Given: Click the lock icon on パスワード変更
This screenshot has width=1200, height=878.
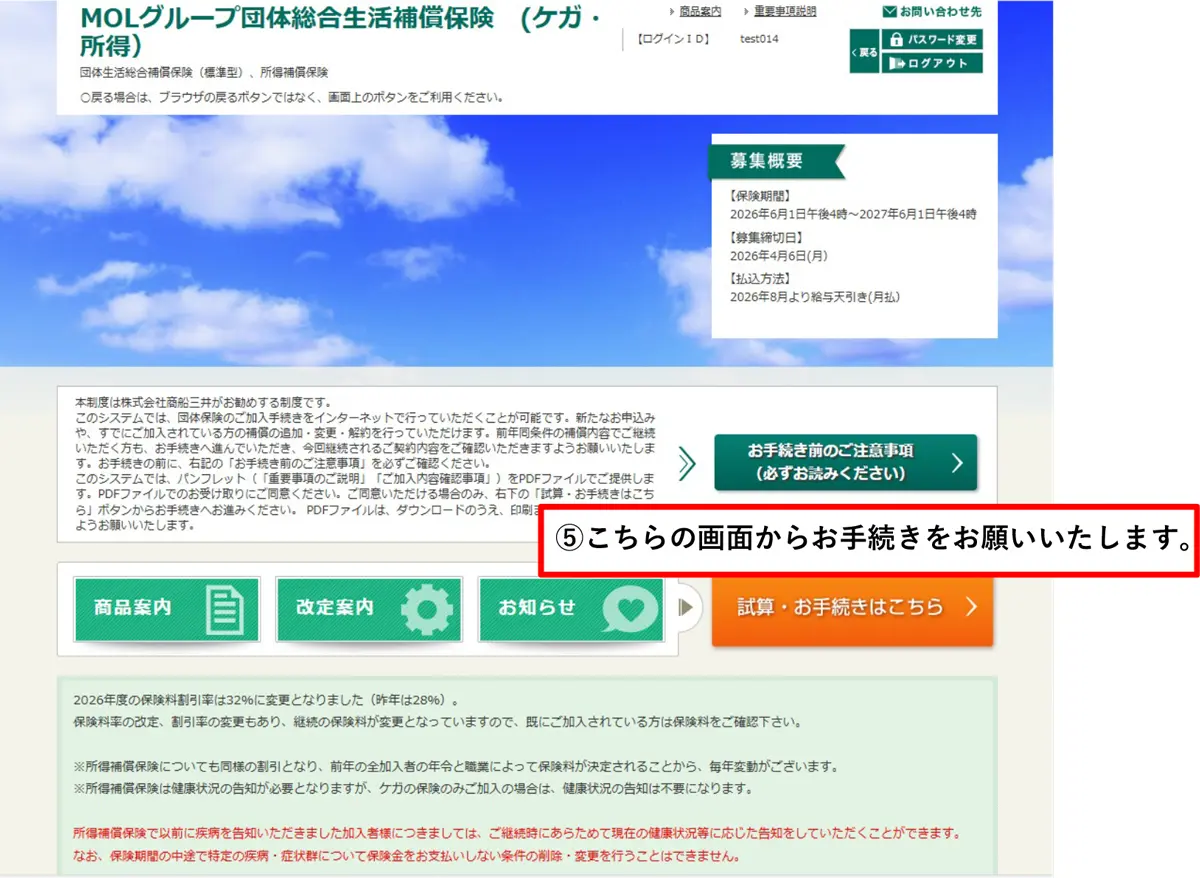Looking at the screenshot, I should (897, 39).
